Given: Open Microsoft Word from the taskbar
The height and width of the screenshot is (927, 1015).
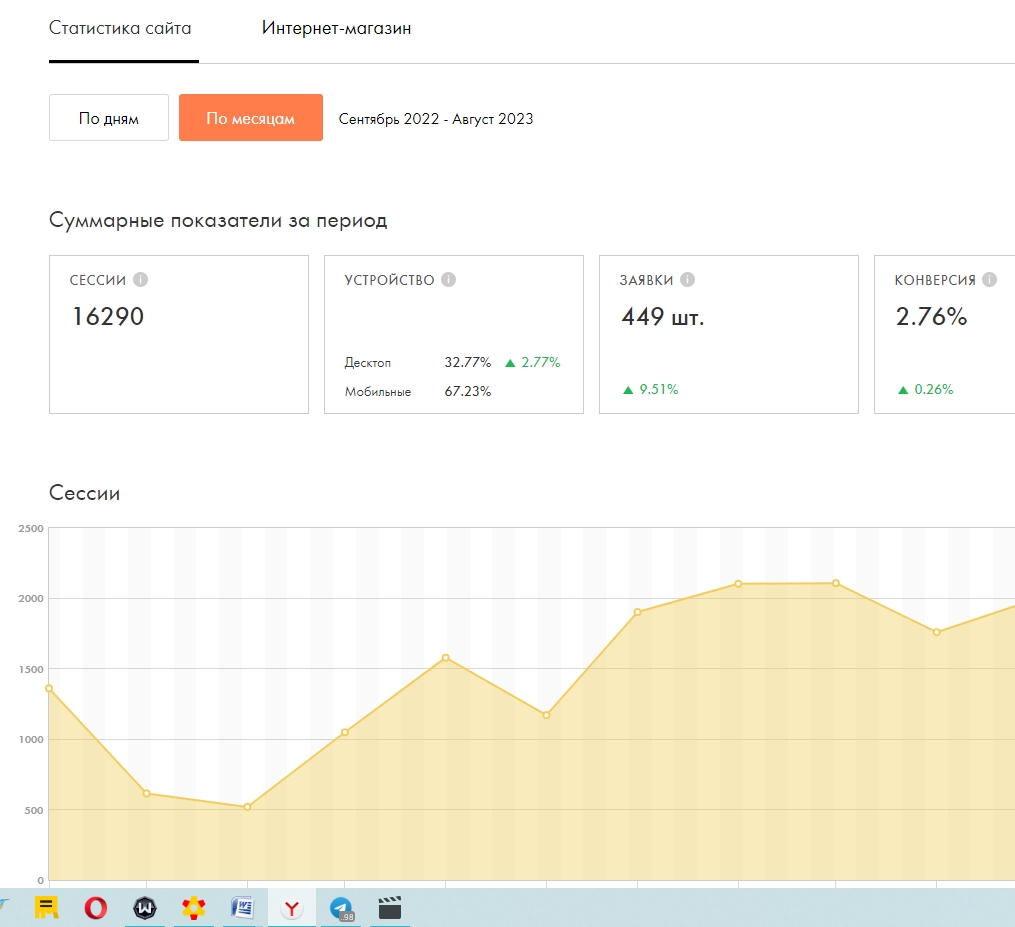Looking at the screenshot, I should (x=243, y=908).
